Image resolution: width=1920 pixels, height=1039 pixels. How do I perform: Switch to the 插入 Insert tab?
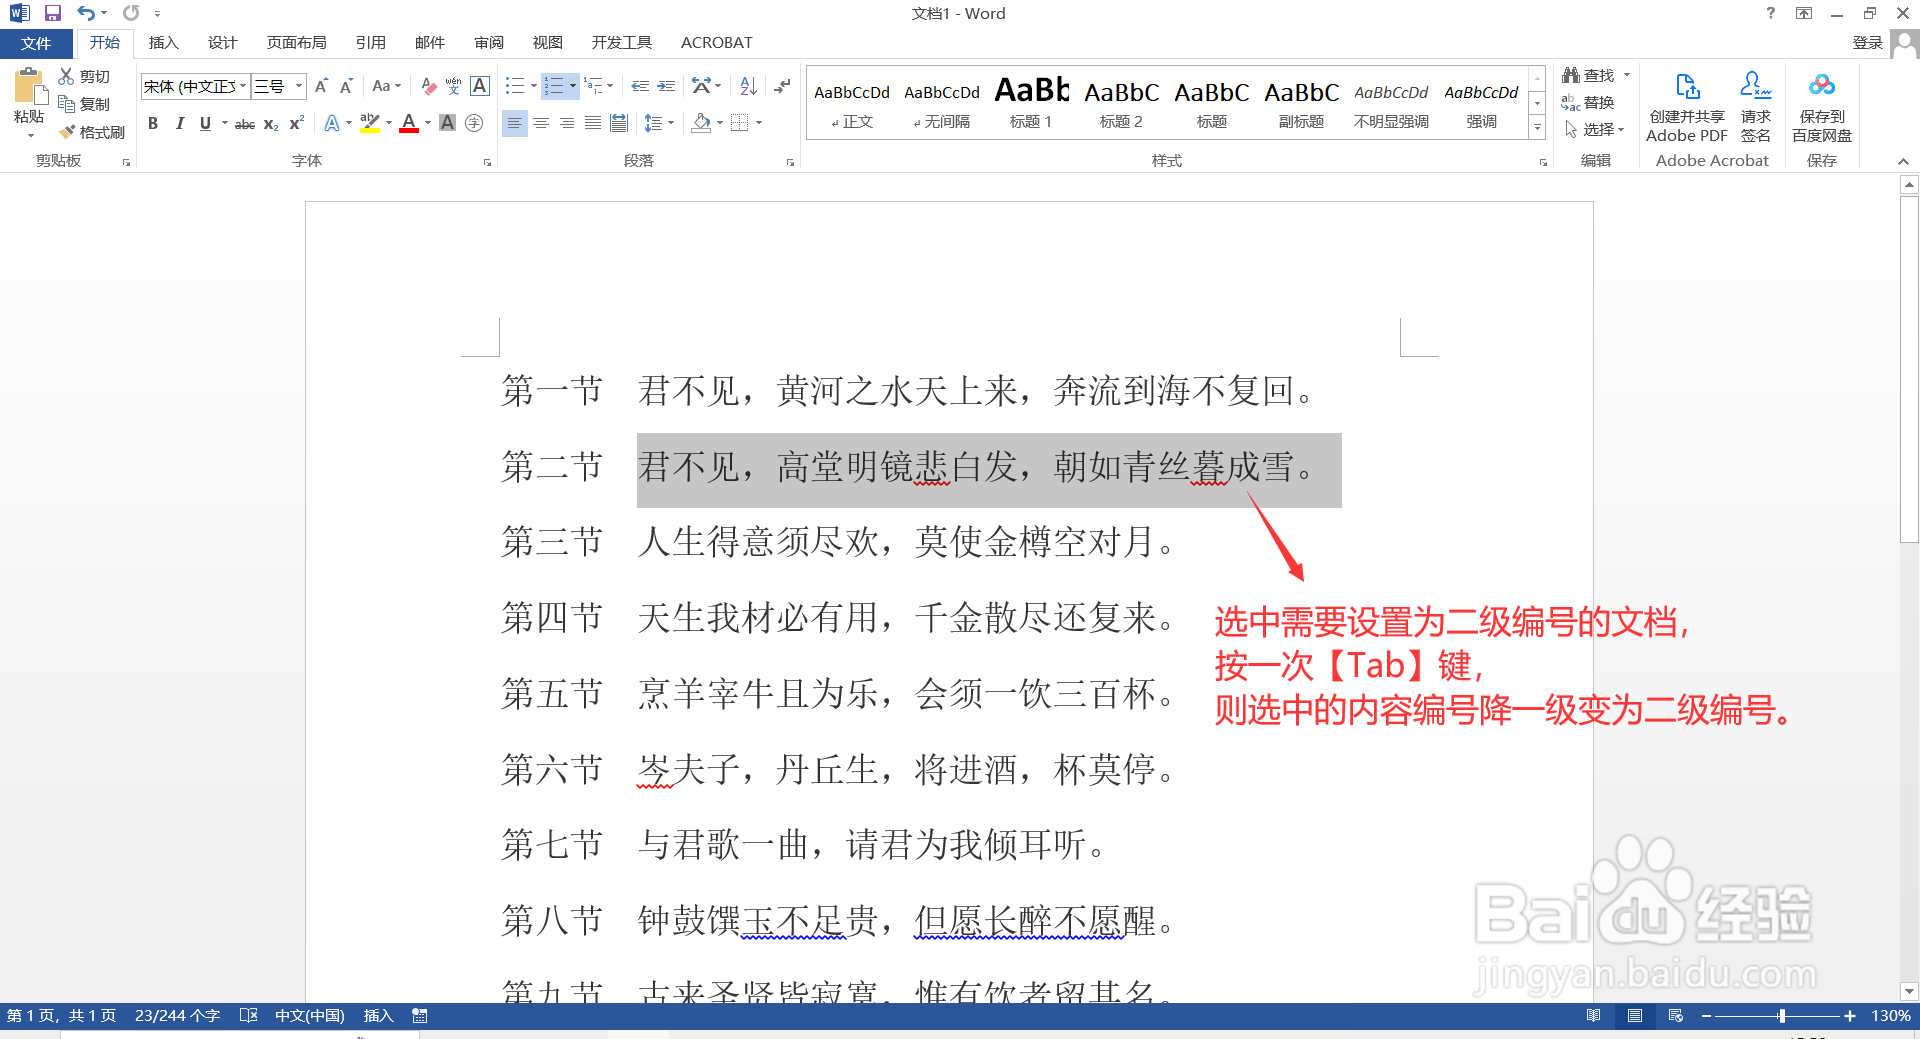point(163,43)
